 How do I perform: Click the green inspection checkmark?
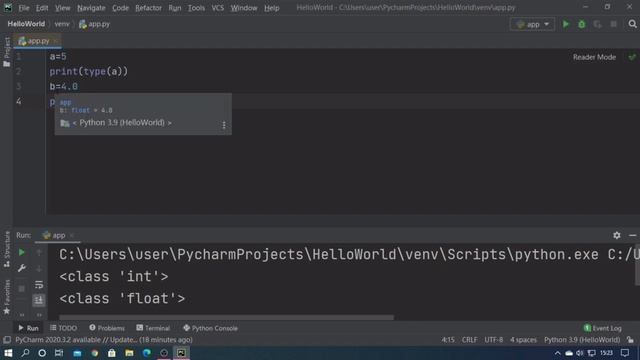click(x=632, y=57)
